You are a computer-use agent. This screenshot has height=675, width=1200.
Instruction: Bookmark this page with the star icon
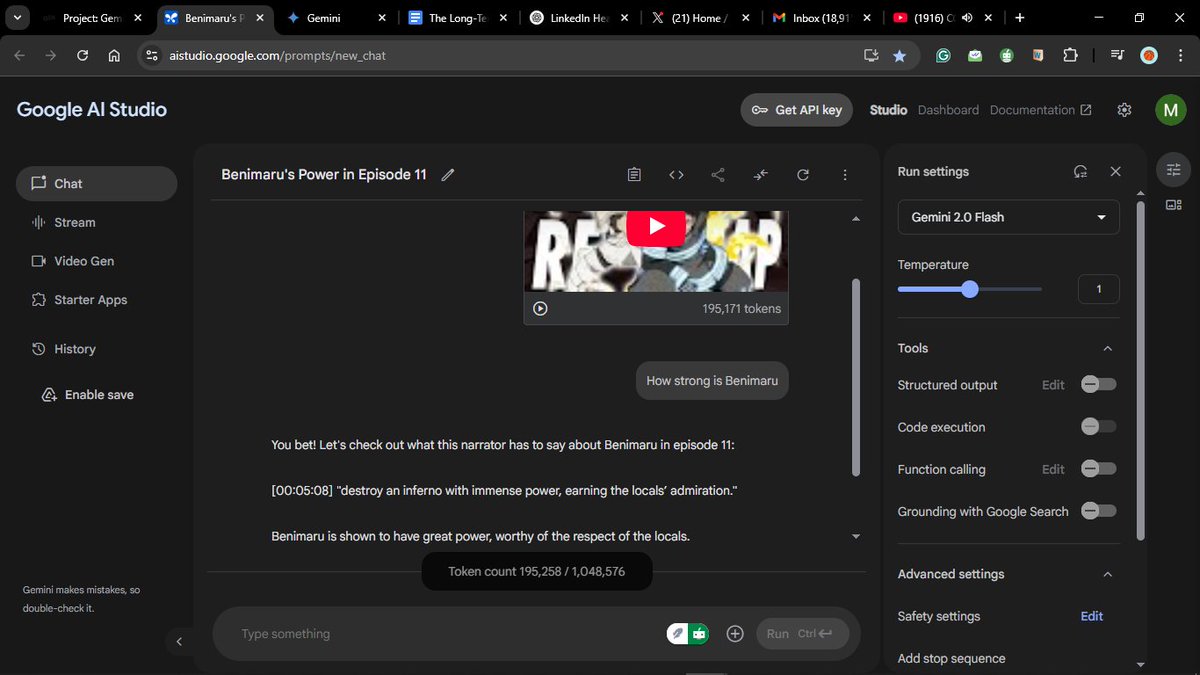[899, 56]
